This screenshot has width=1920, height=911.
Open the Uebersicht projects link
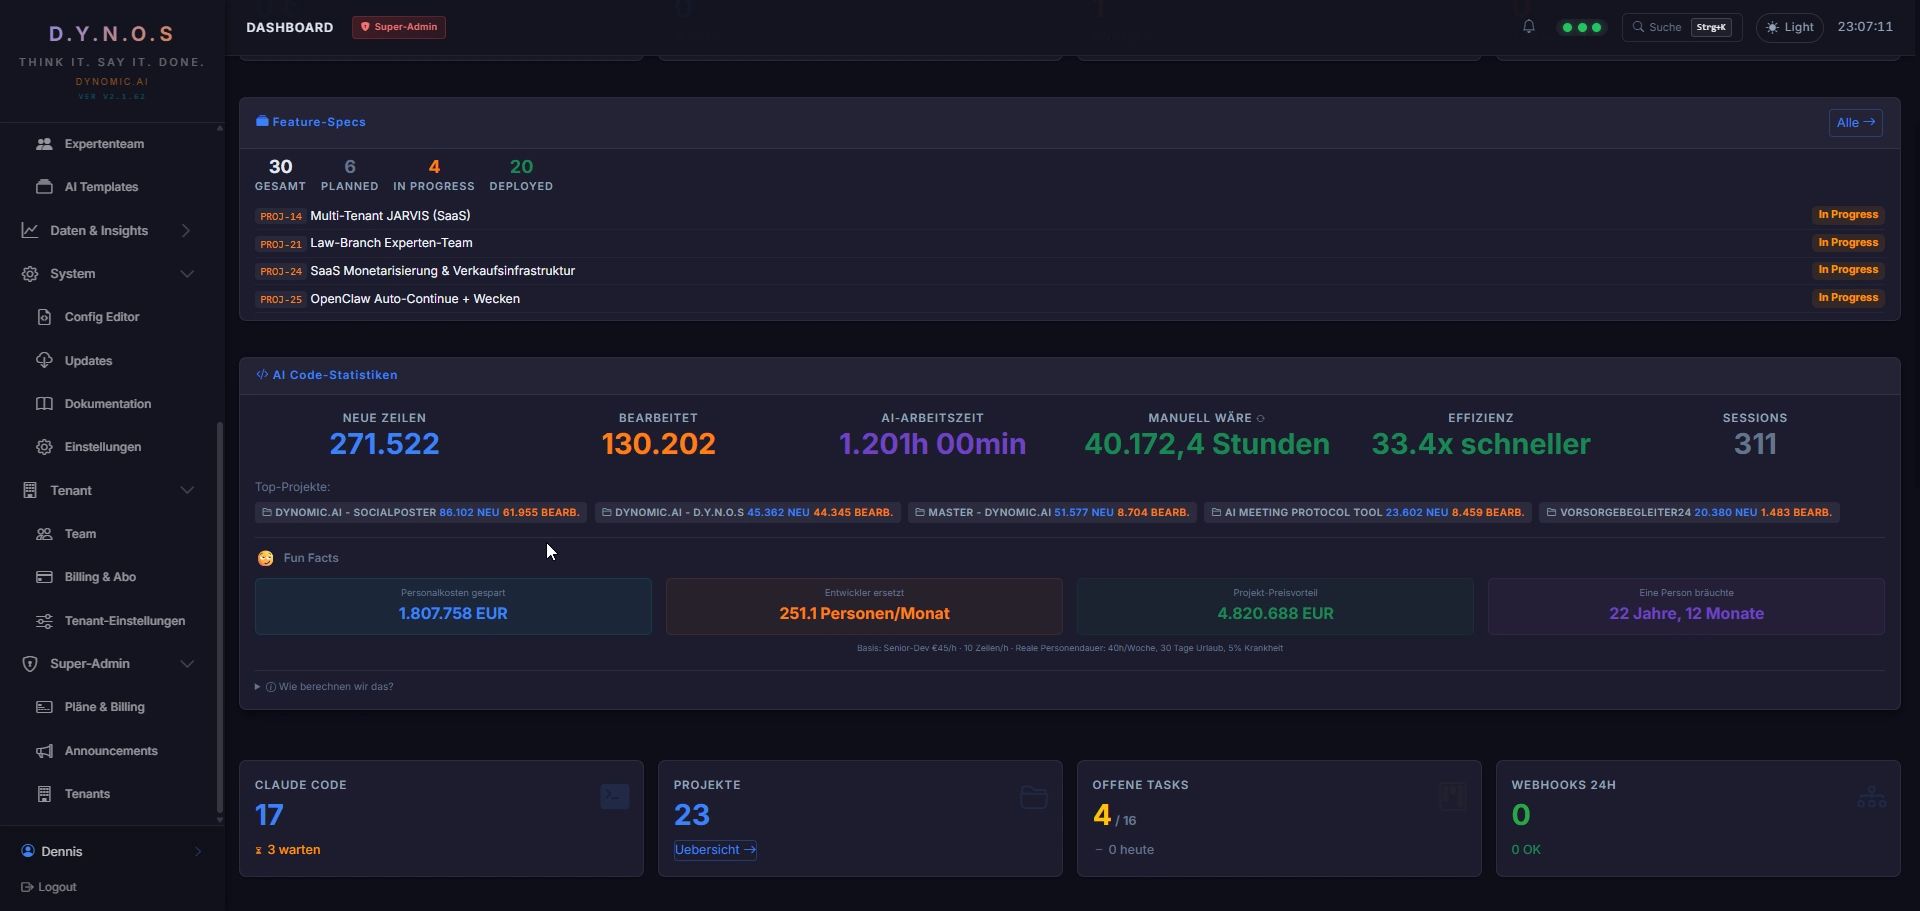[715, 850]
